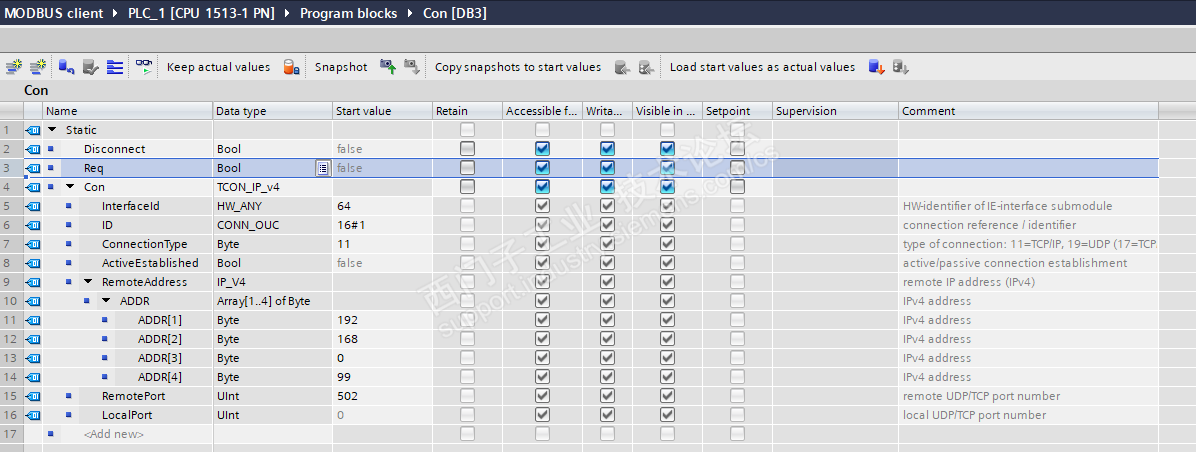The height and width of the screenshot is (452, 1196).
Task: Click Keep actual values button
Action: (218, 67)
